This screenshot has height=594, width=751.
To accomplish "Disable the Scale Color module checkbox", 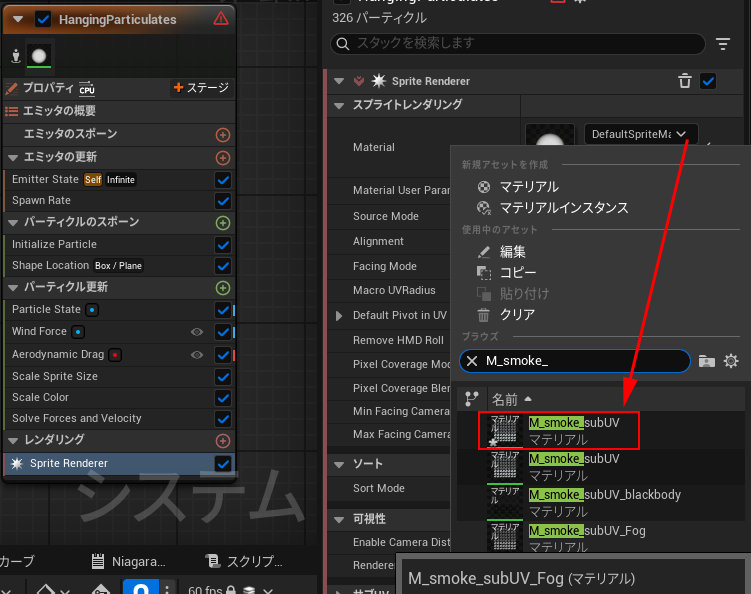I will point(223,397).
